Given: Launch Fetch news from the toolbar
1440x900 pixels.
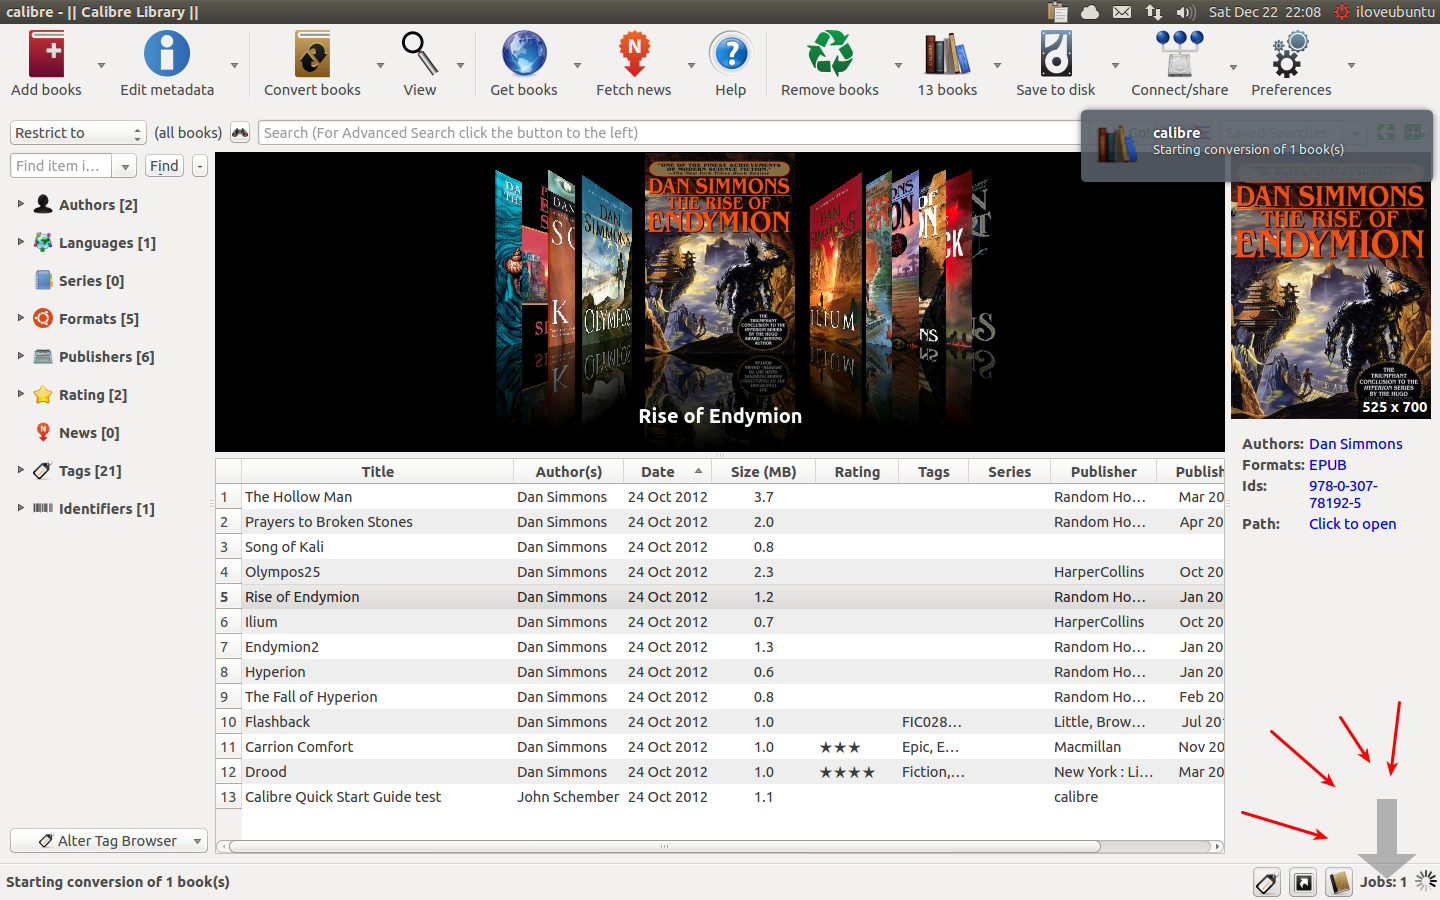Looking at the screenshot, I should click(x=634, y=54).
